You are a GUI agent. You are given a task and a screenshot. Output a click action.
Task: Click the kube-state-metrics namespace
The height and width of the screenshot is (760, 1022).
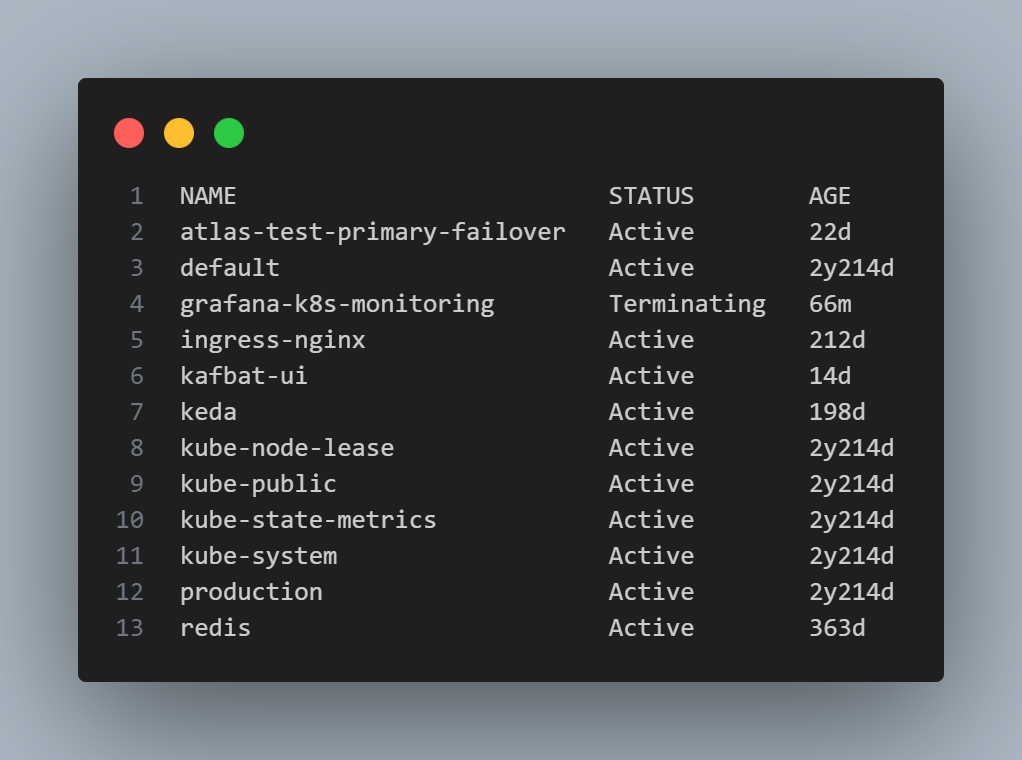point(308,520)
